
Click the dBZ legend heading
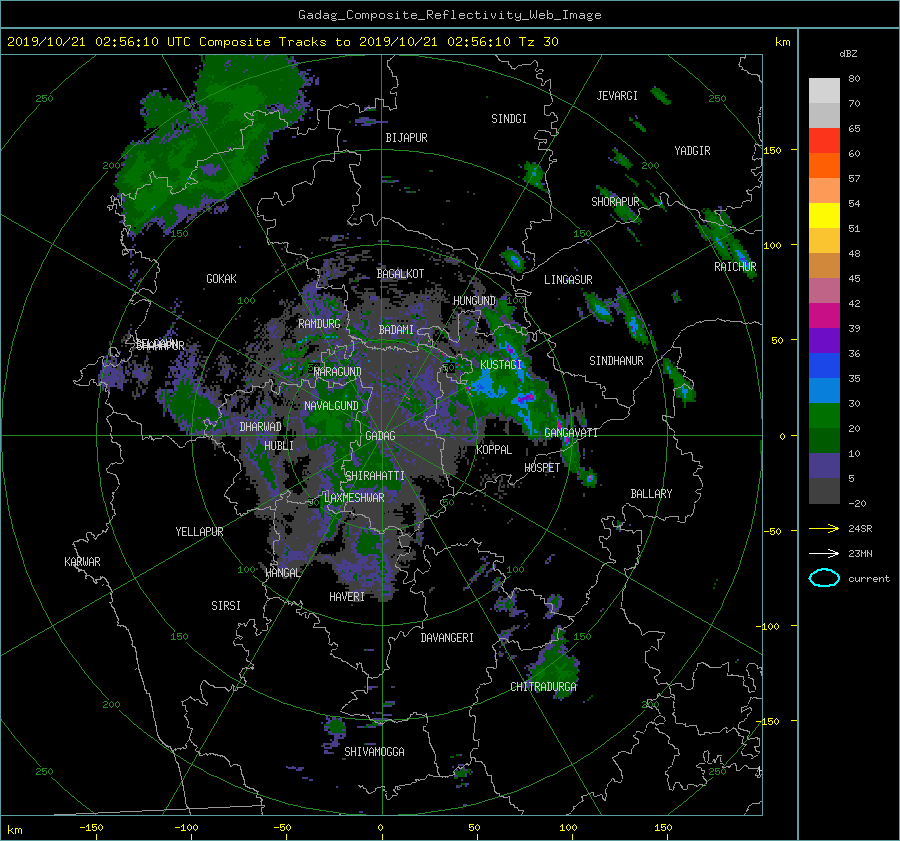(848, 54)
